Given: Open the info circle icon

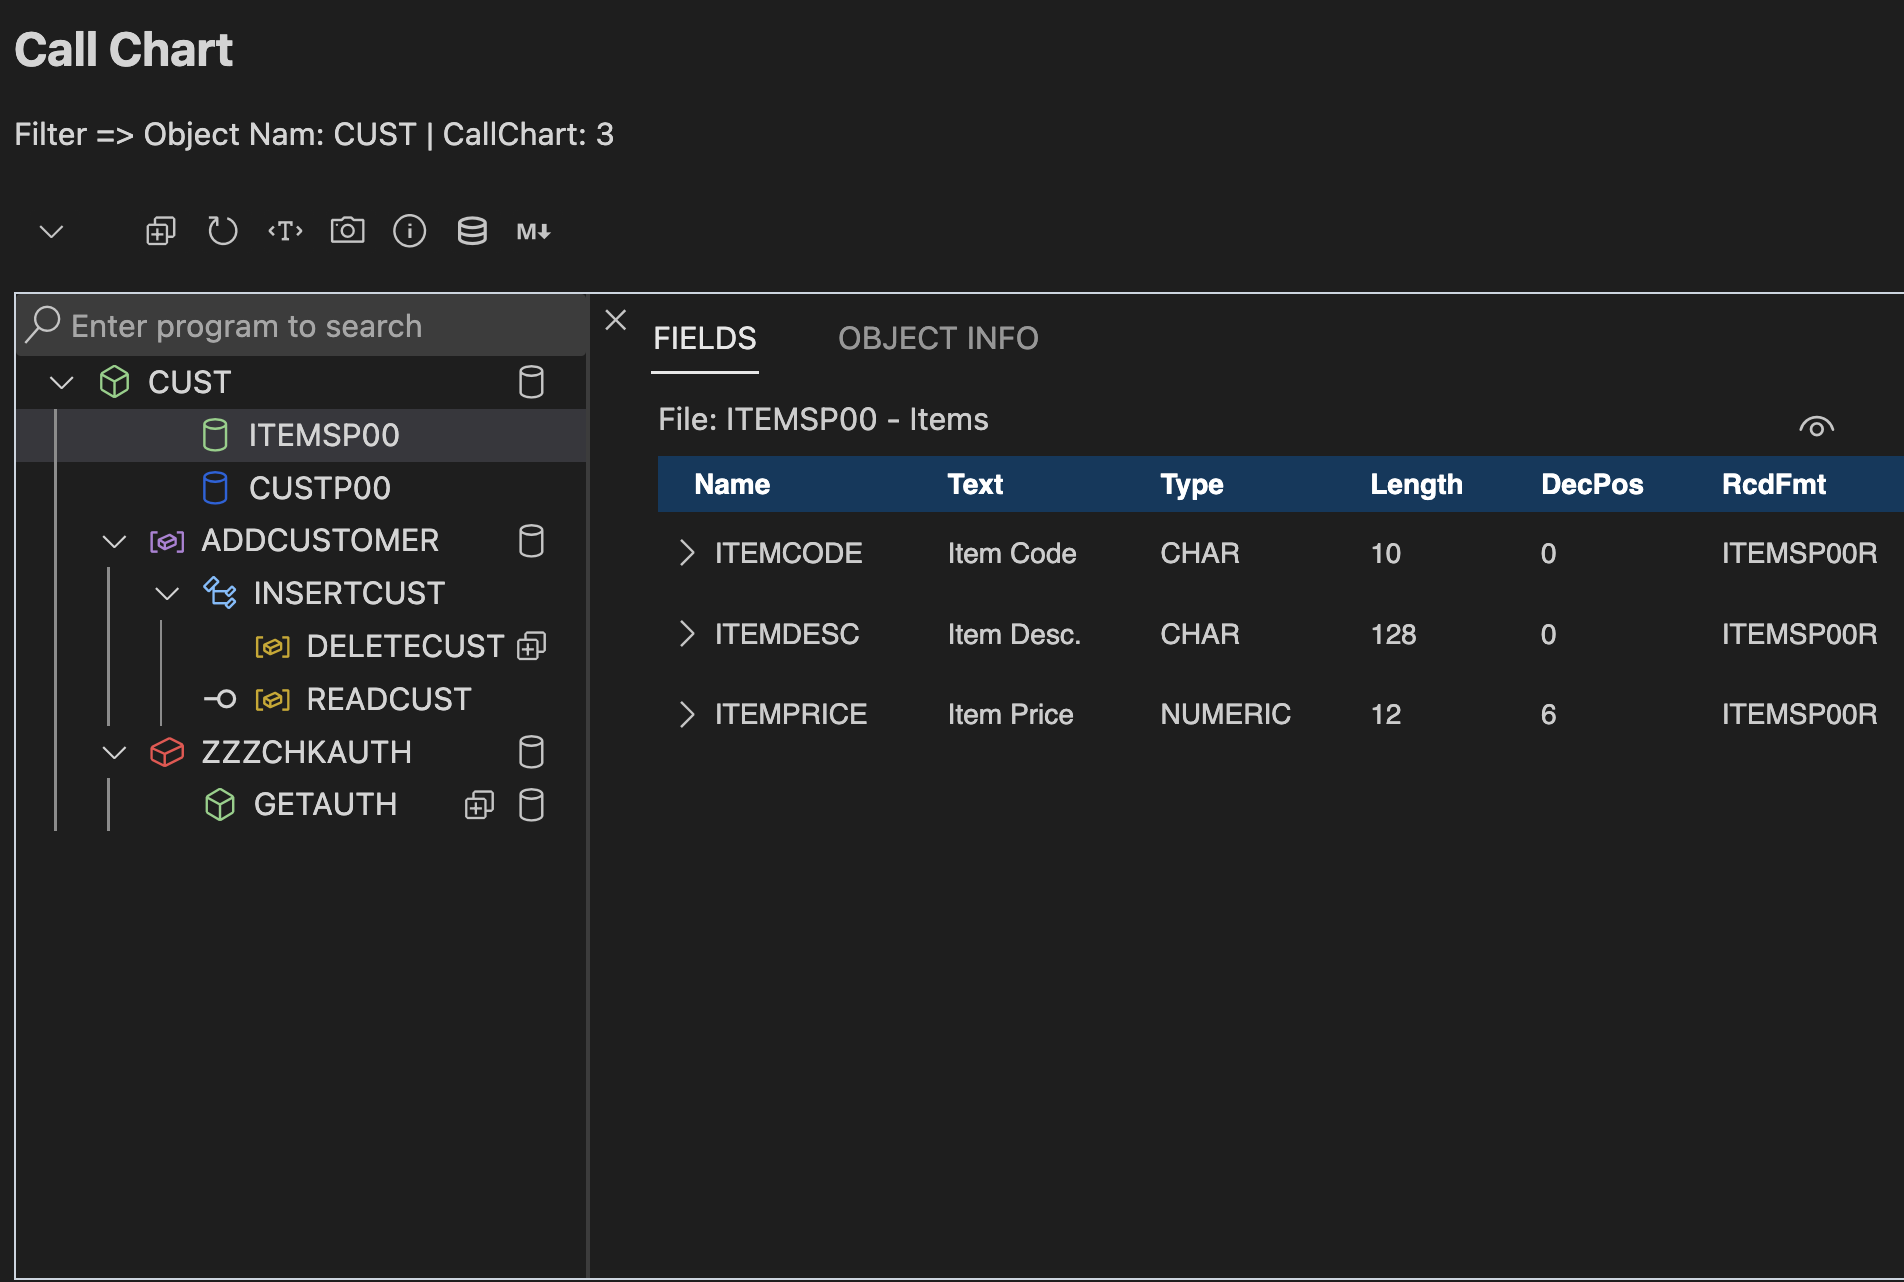Looking at the screenshot, I should coord(409,231).
